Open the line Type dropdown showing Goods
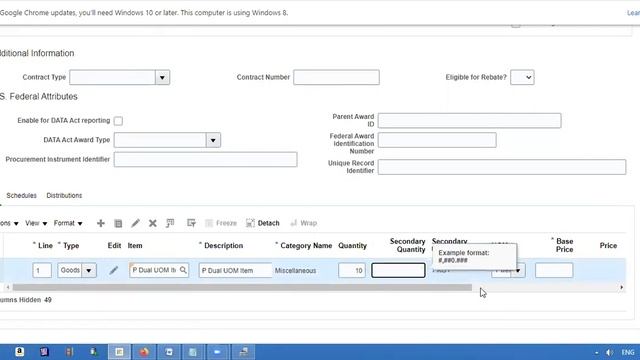 89,270
